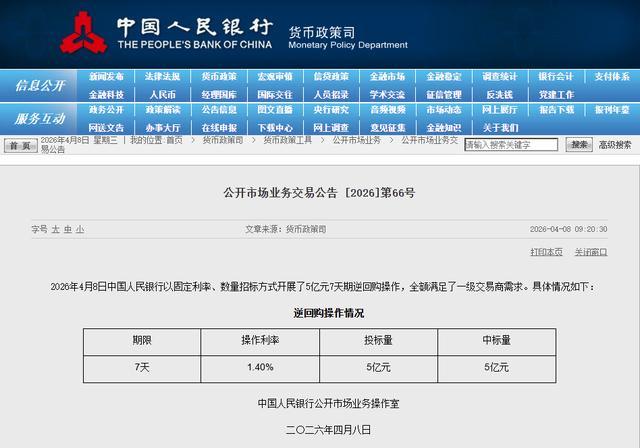The image size is (640, 448).
Task: Click the People's Bank of China logo
Action: 84,33
